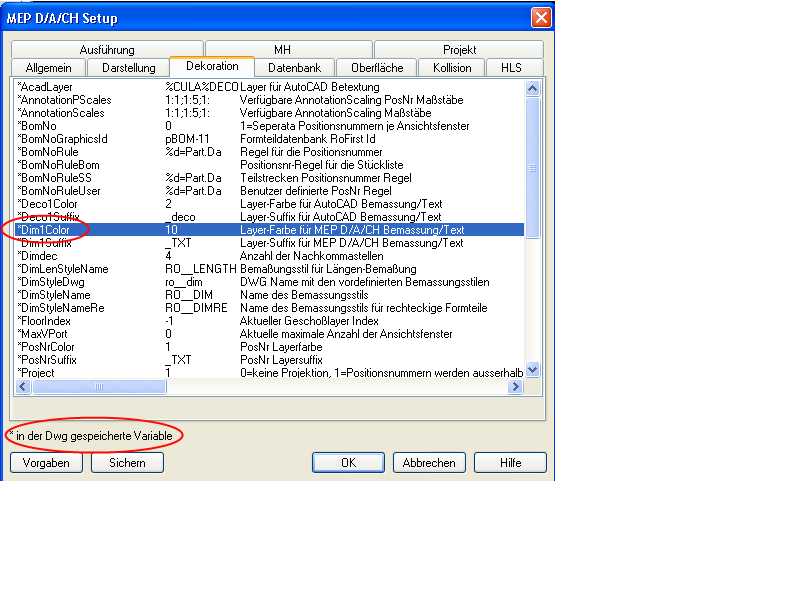Click the ro__dim value
This screenshot has width=800, height=600.
[x=184, y=282]
